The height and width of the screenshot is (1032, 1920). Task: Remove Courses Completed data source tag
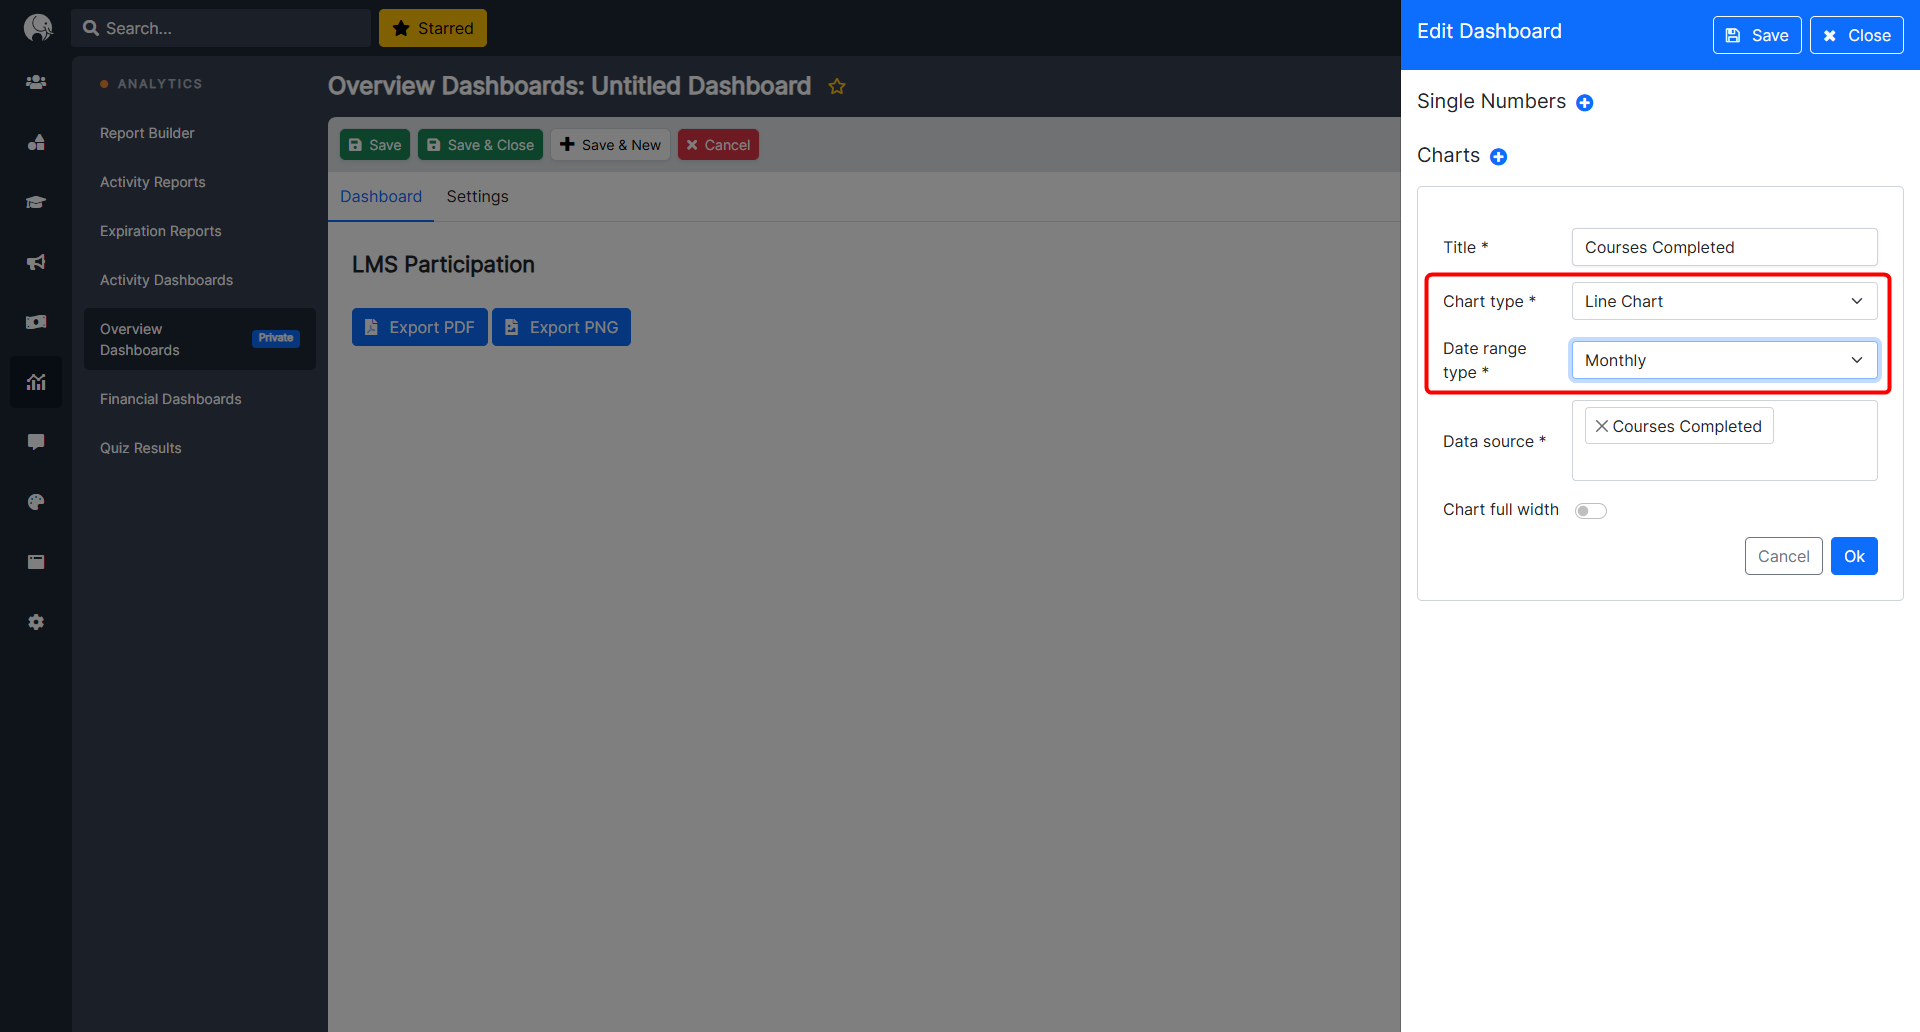pos(1601,426)
